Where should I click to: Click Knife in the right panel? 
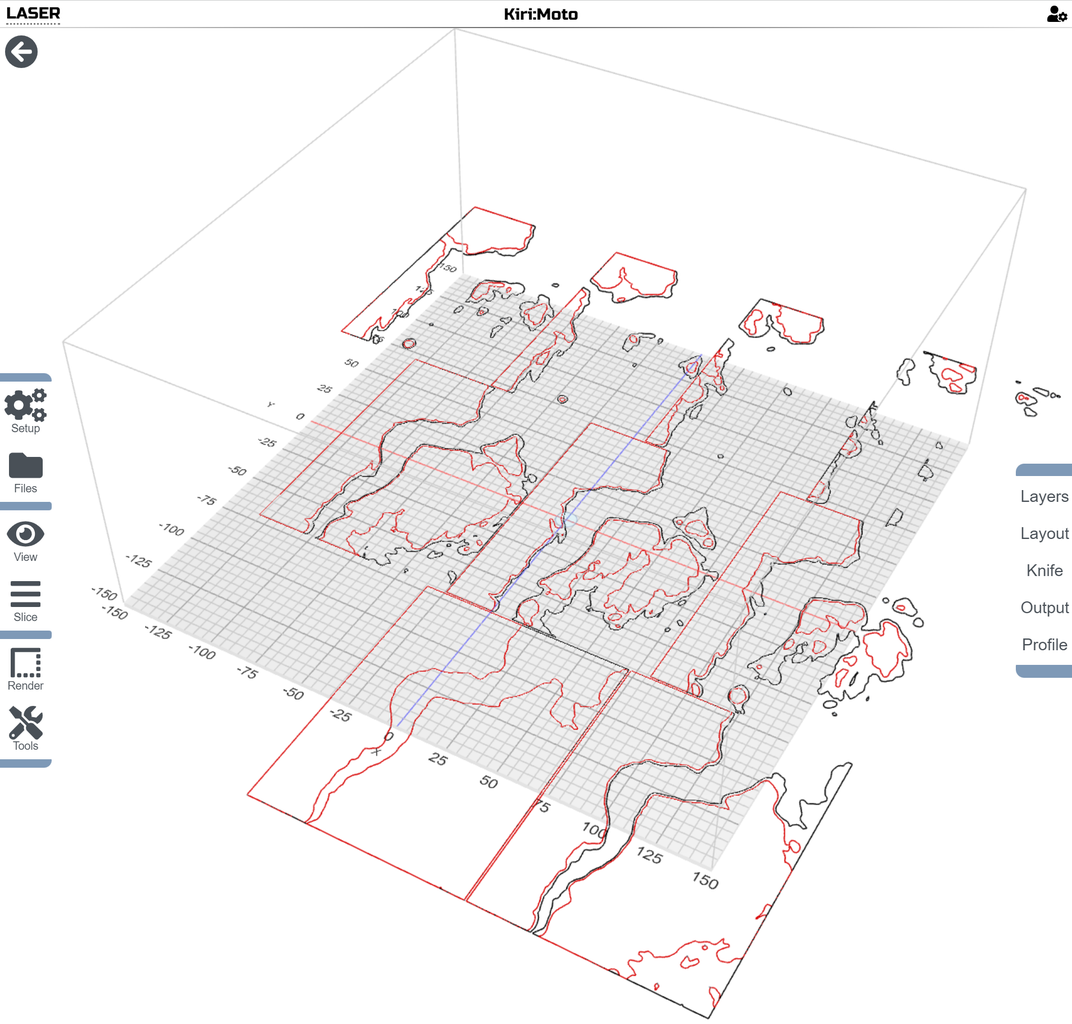(1044, 570)
